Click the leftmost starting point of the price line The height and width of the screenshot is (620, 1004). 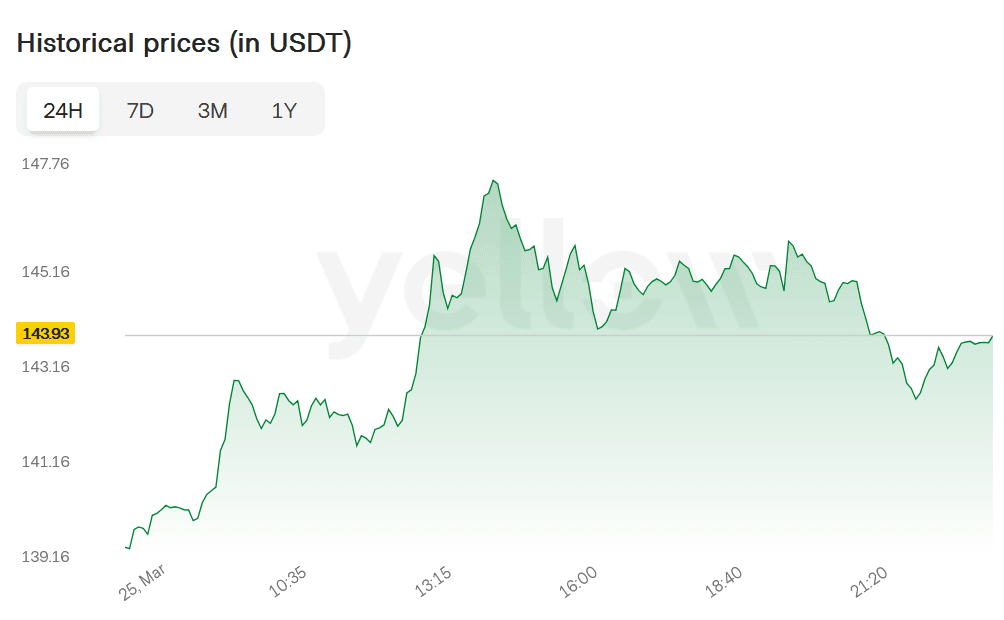pyautogui.click(x=126, y=547)
